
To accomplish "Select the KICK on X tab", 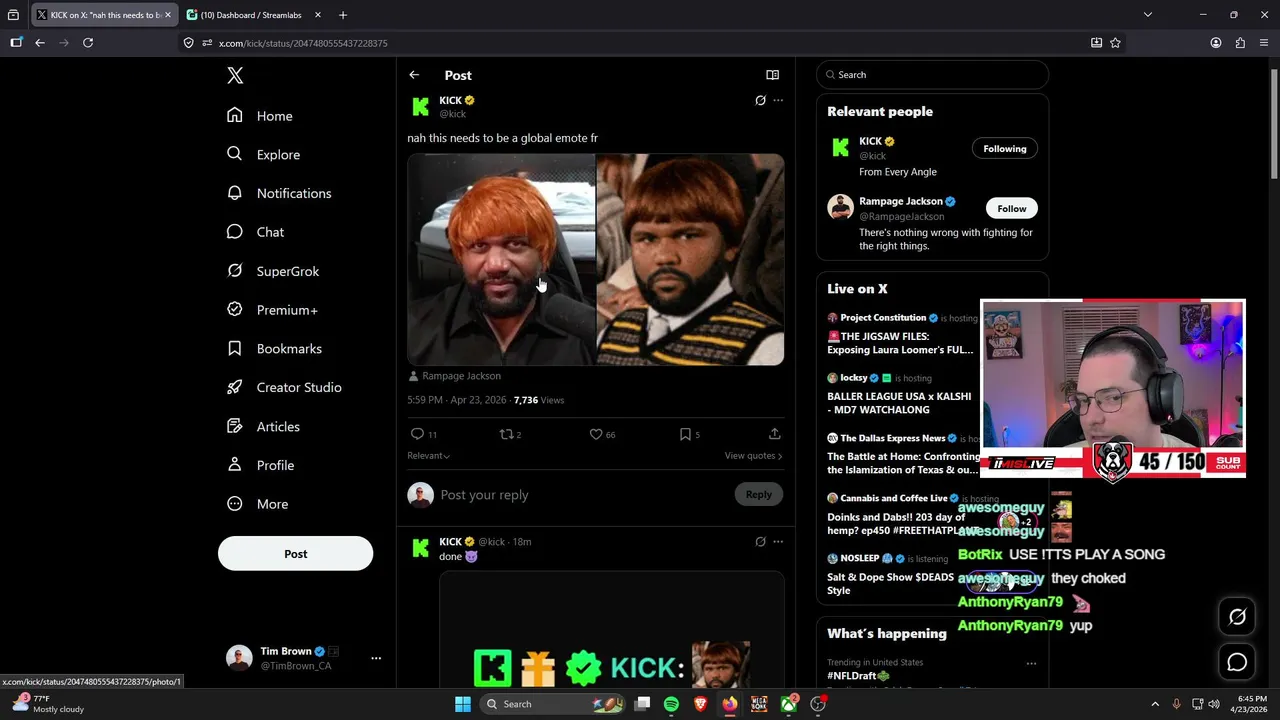I will (102, 15).
